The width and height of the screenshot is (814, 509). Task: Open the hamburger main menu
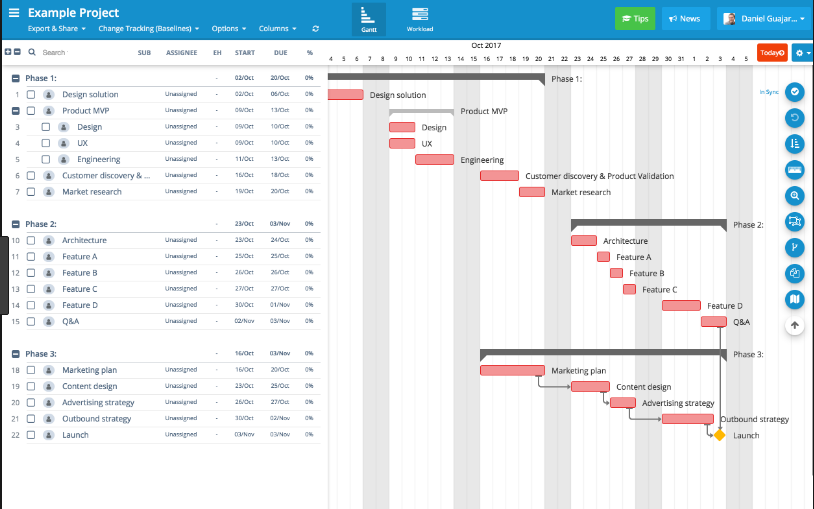(14, 13)
